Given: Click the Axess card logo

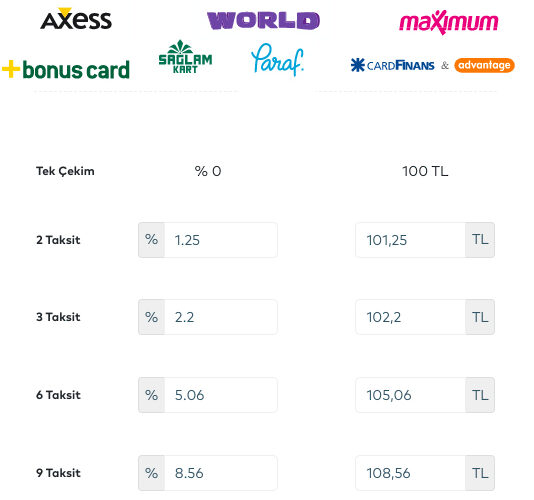Looking at the screenshot, I should point(76,19).
